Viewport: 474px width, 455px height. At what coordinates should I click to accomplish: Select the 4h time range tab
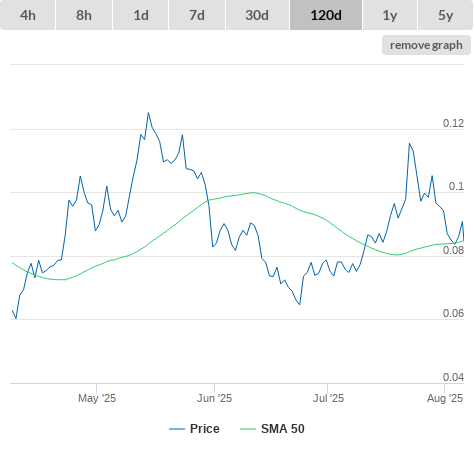[28, 15]
